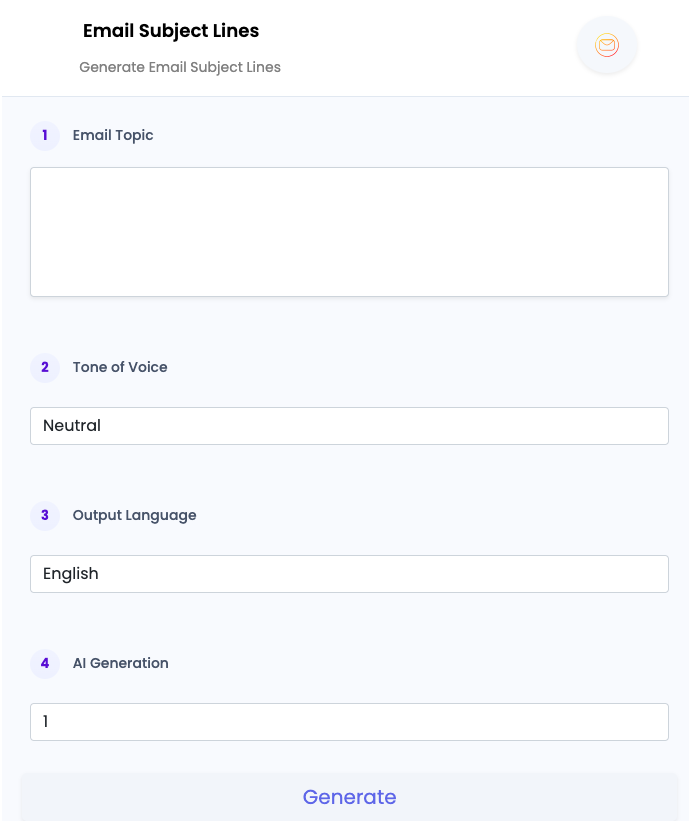This screenshot has width=689, height=821.
Task: Open the Tone of Voice dropdown
Action: (x=349, y=426)
